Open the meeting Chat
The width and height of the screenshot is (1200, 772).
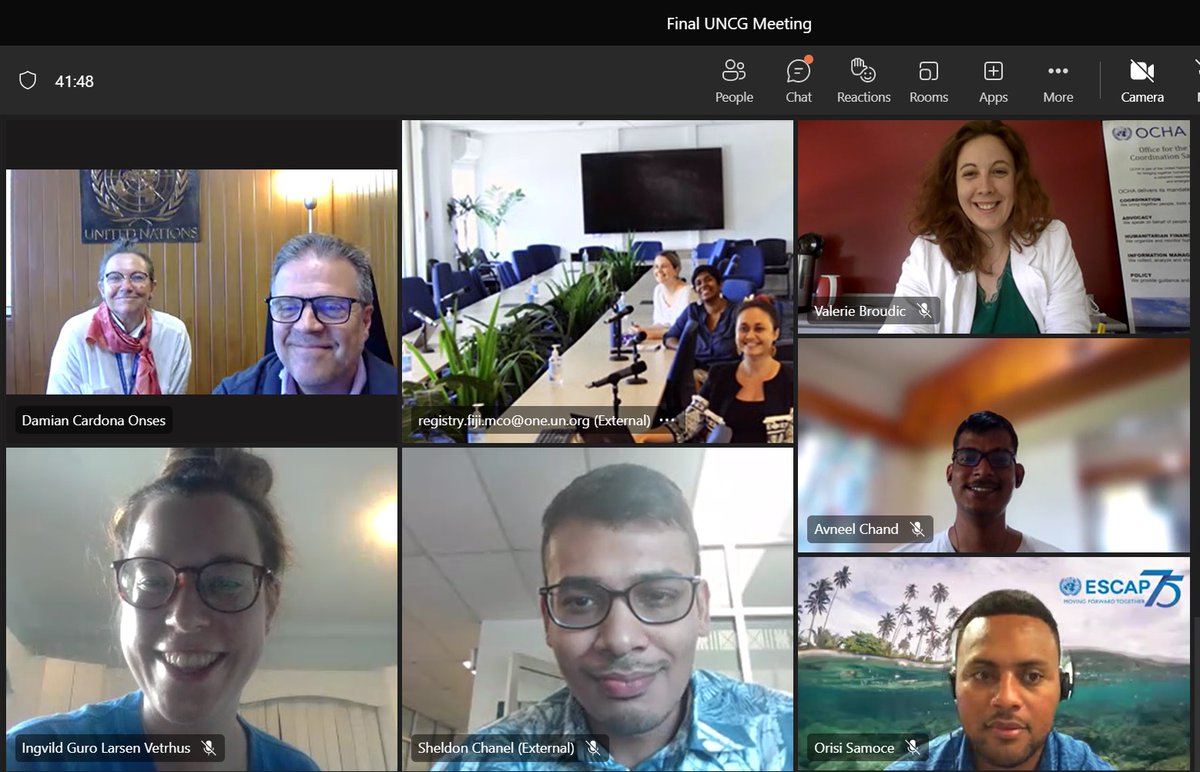coord(799,81)
